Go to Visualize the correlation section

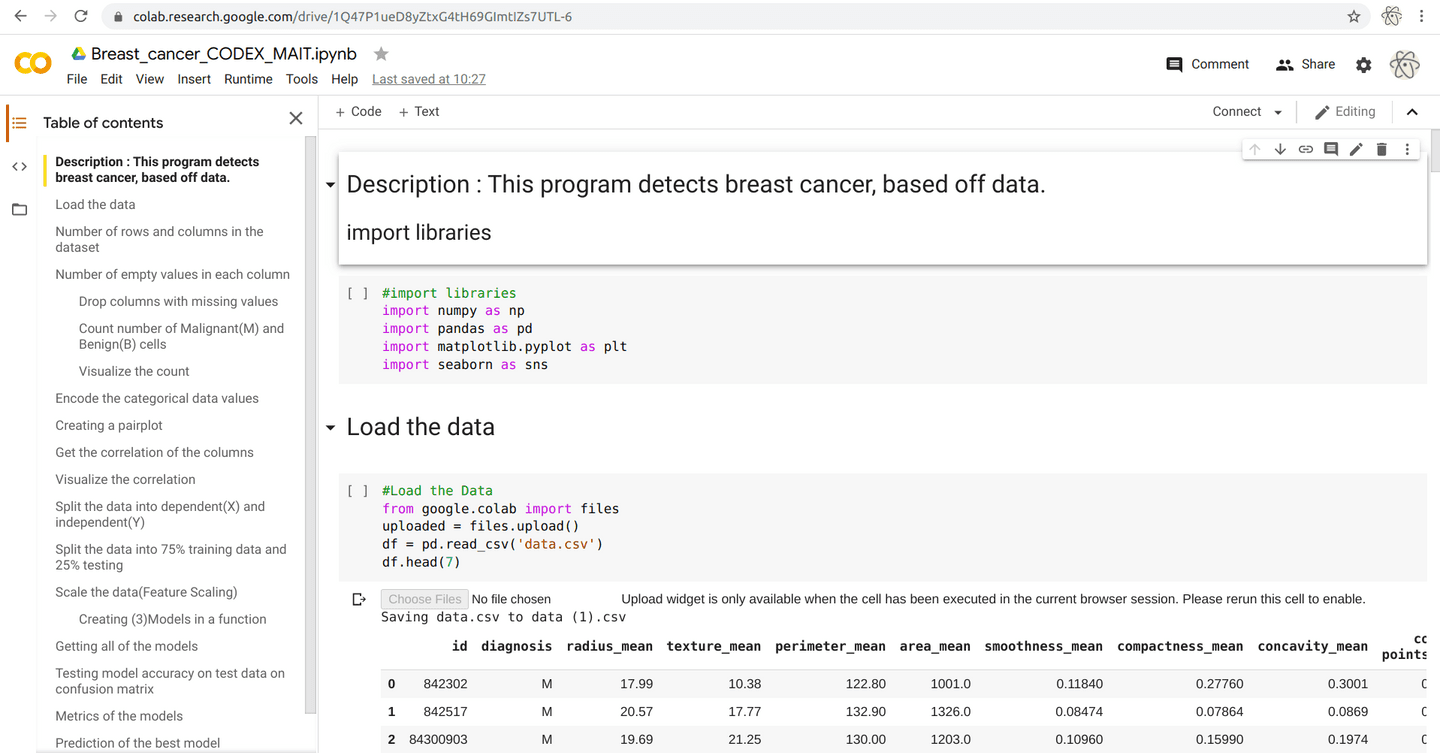point(125,479)
